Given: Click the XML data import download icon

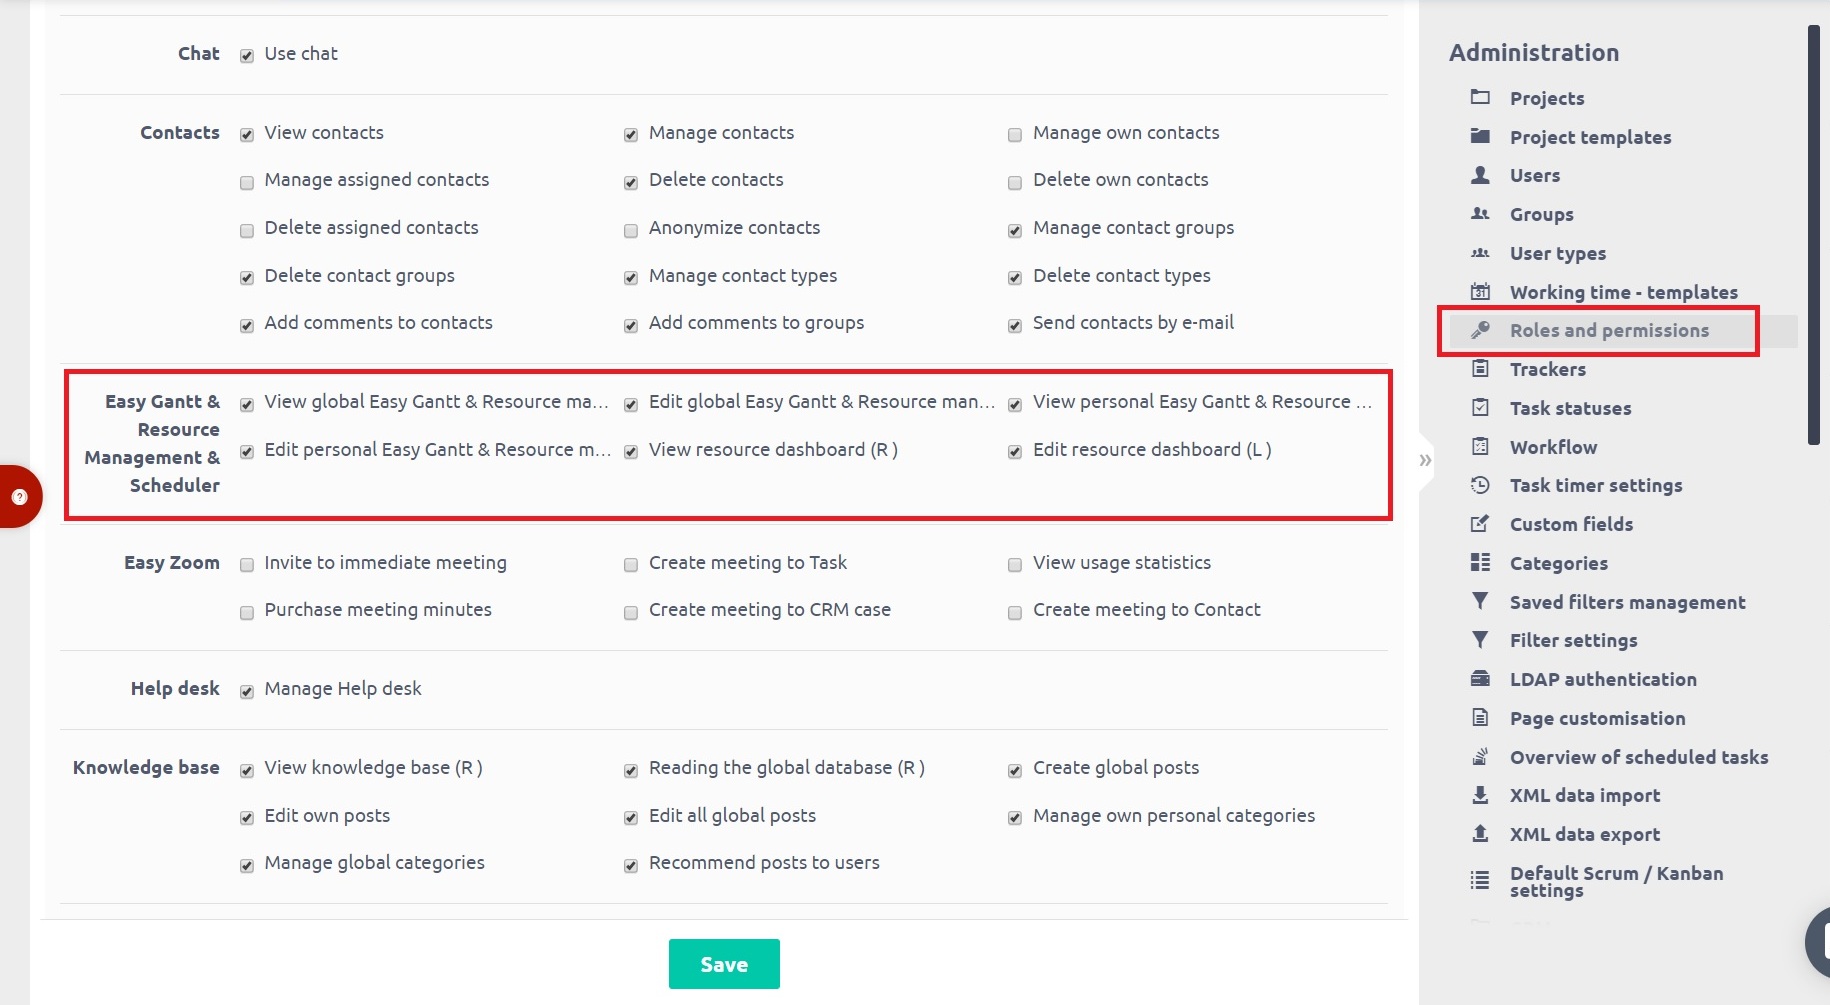Looking at the screenshot, I should 1480,795.
